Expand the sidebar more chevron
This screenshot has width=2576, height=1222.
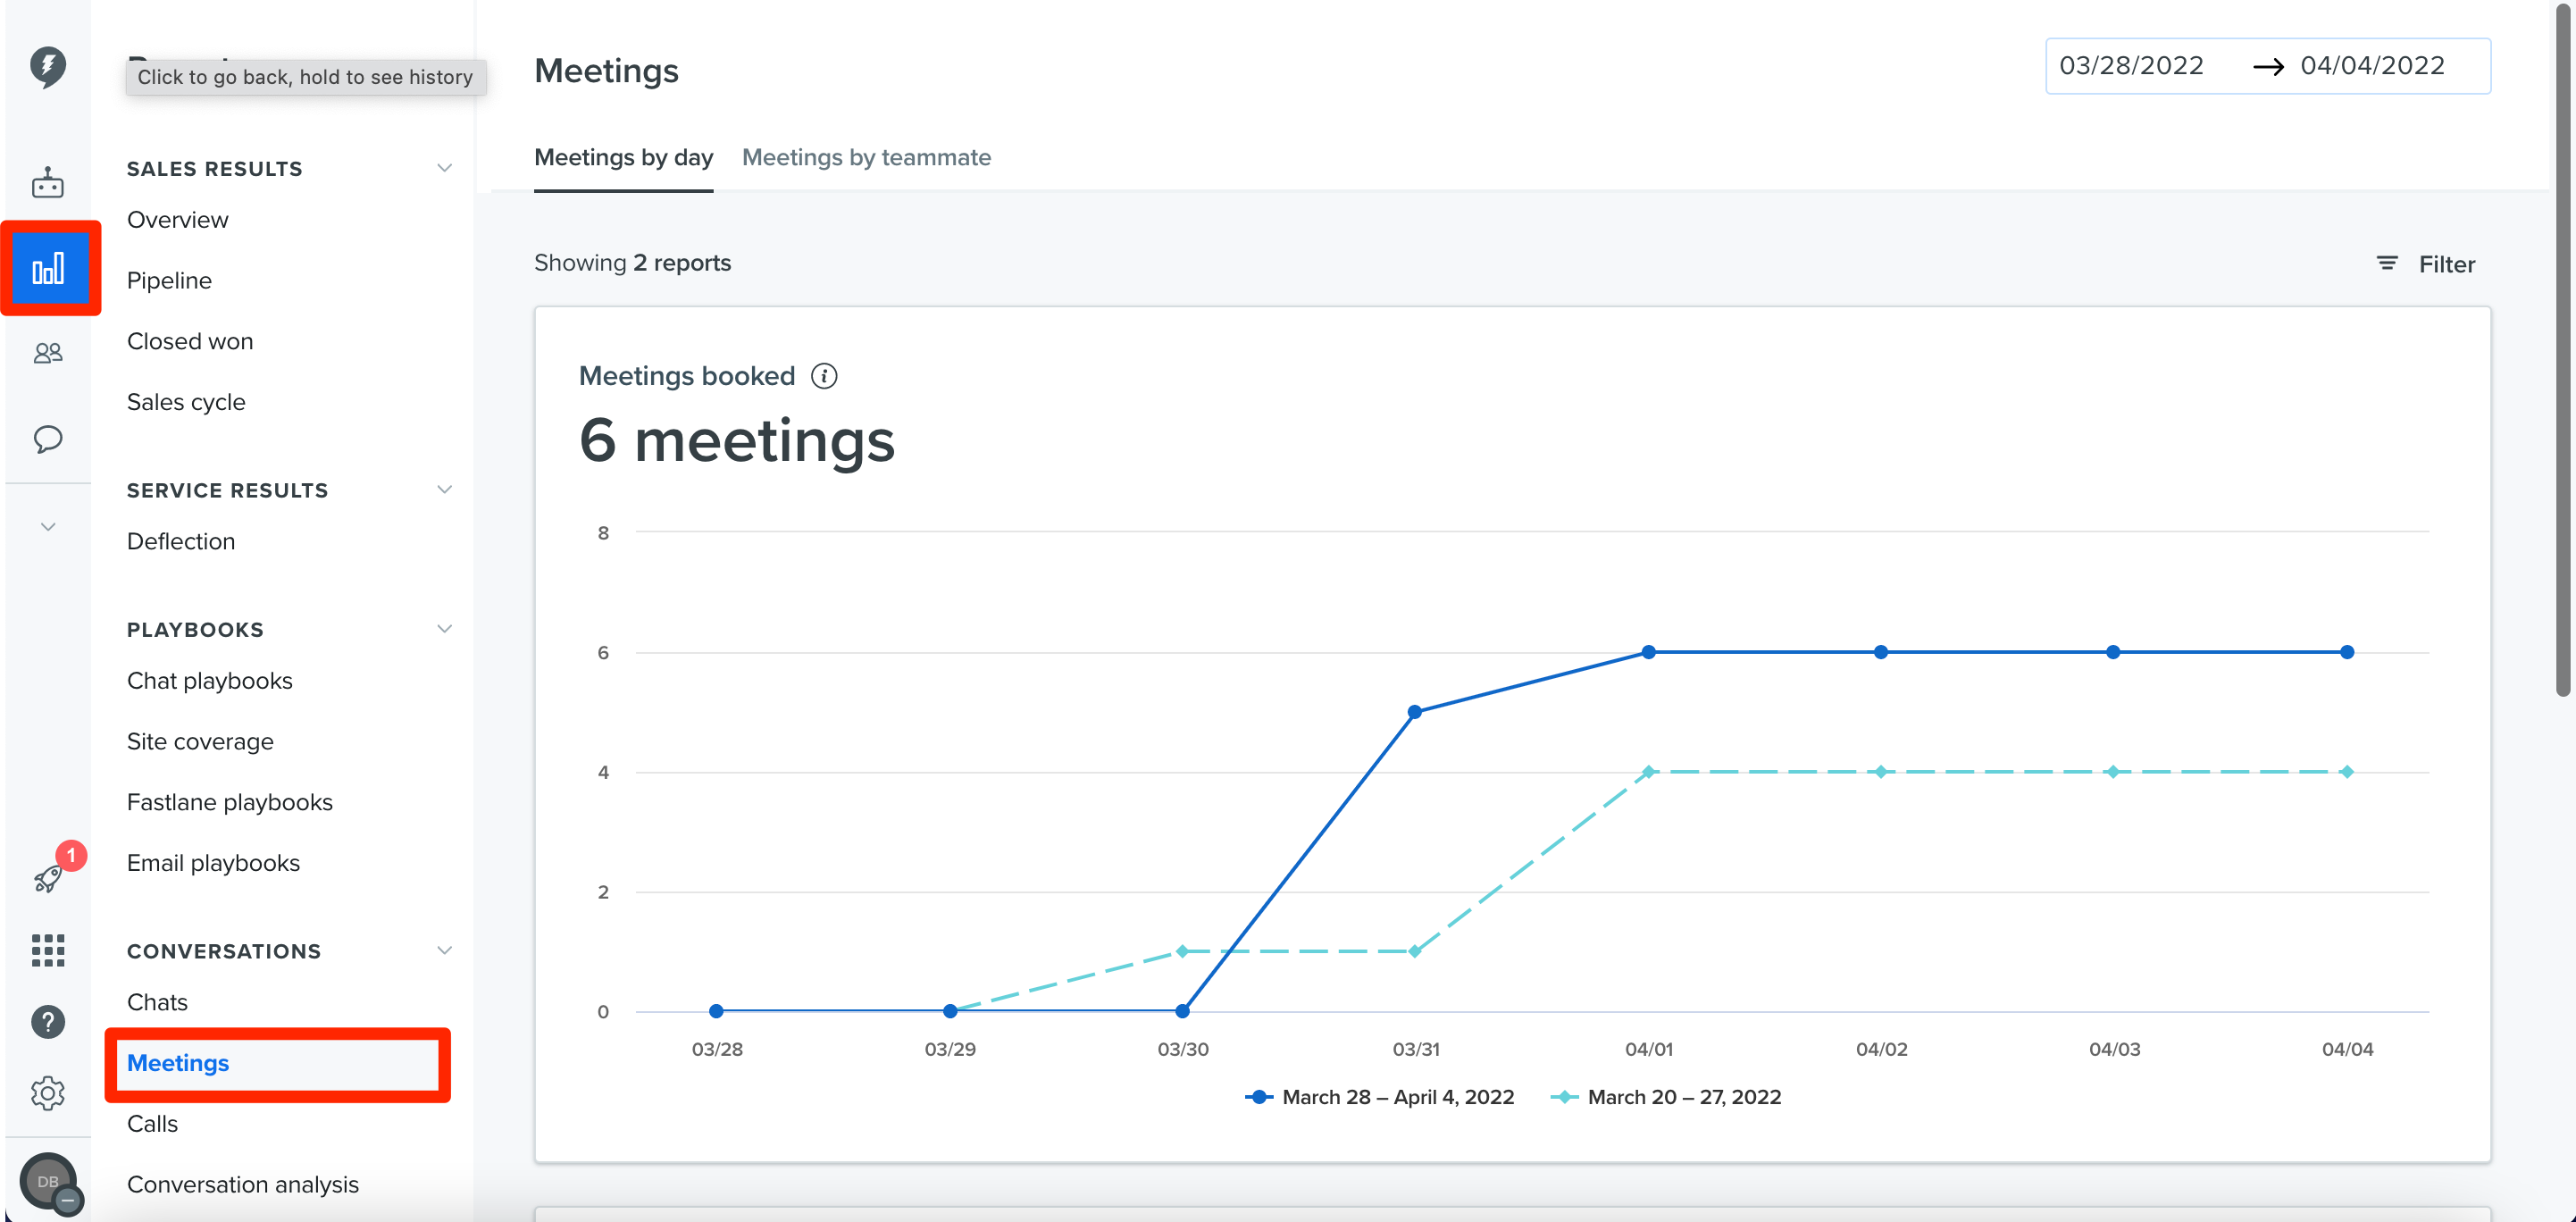click(x=48, y=526)
